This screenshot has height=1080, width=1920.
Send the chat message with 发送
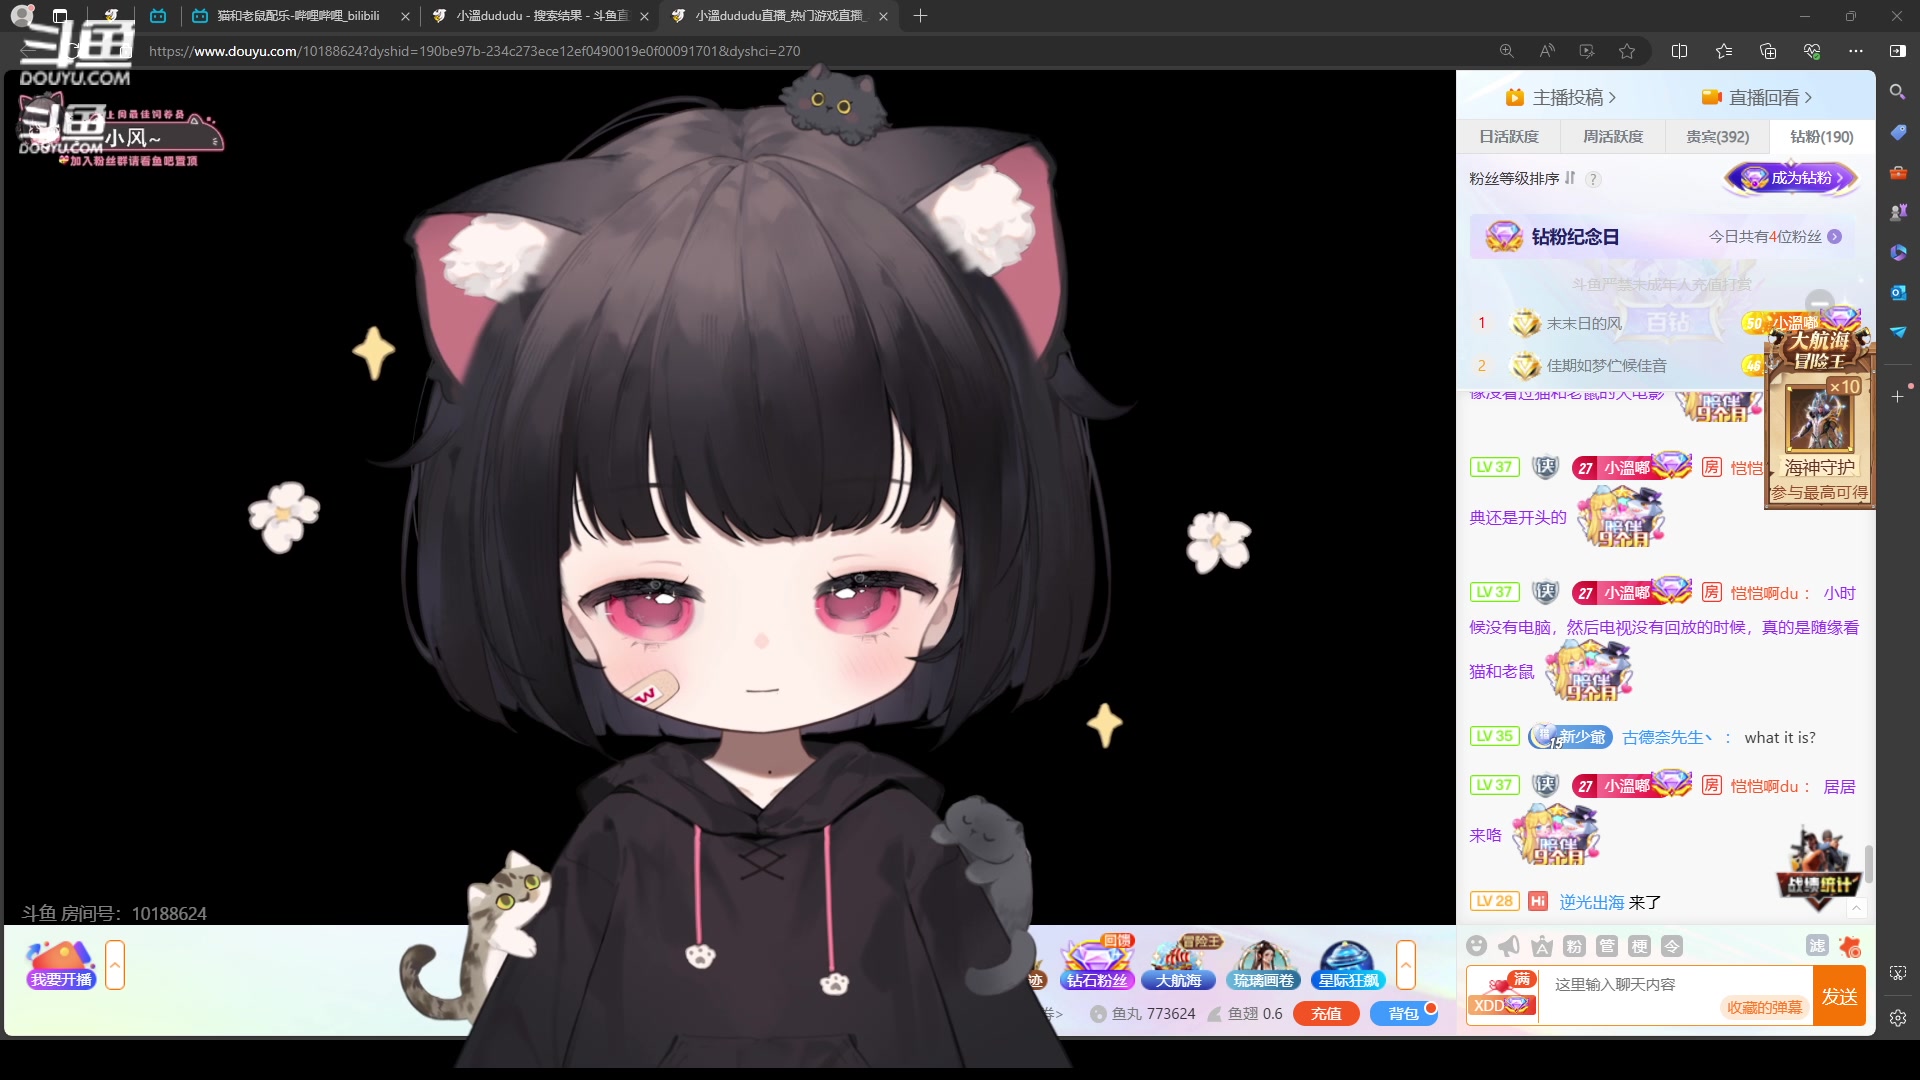point(1839,996)
